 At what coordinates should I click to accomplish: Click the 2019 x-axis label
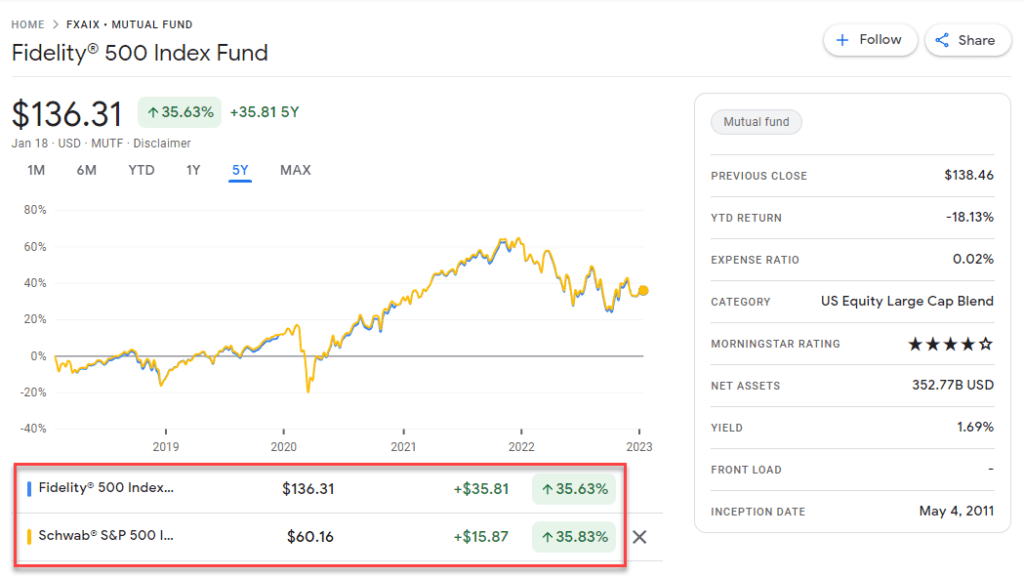pyautogui.click(x=166, y=447)
